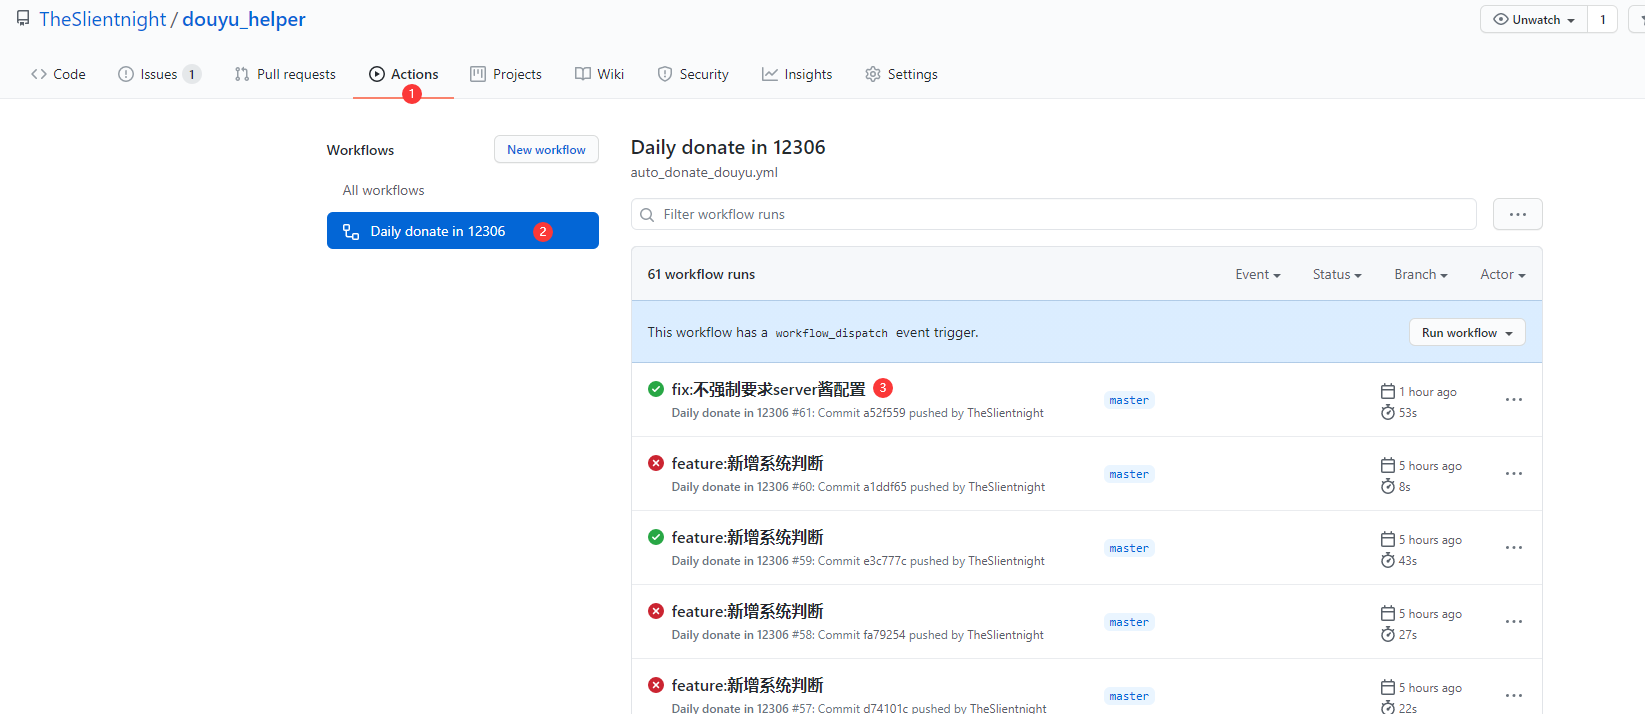1645x714 pixels.
Task: Select All workflows in sidebar
Action: [383, 190]
